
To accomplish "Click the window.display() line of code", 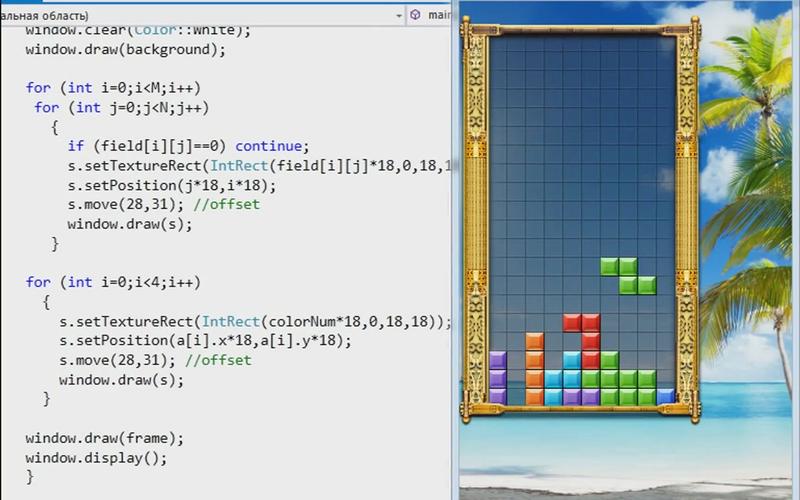I will tap(96, 457).
